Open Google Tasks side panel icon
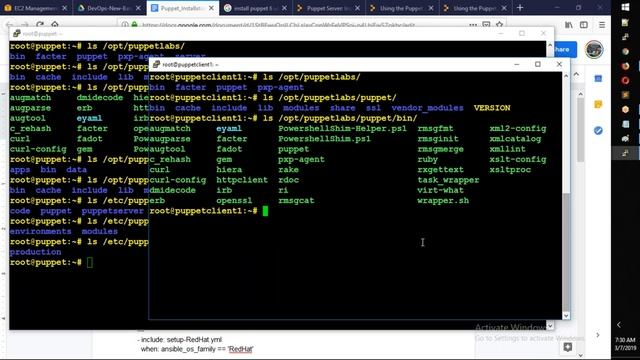640x360 pixels. coord(598,131)
